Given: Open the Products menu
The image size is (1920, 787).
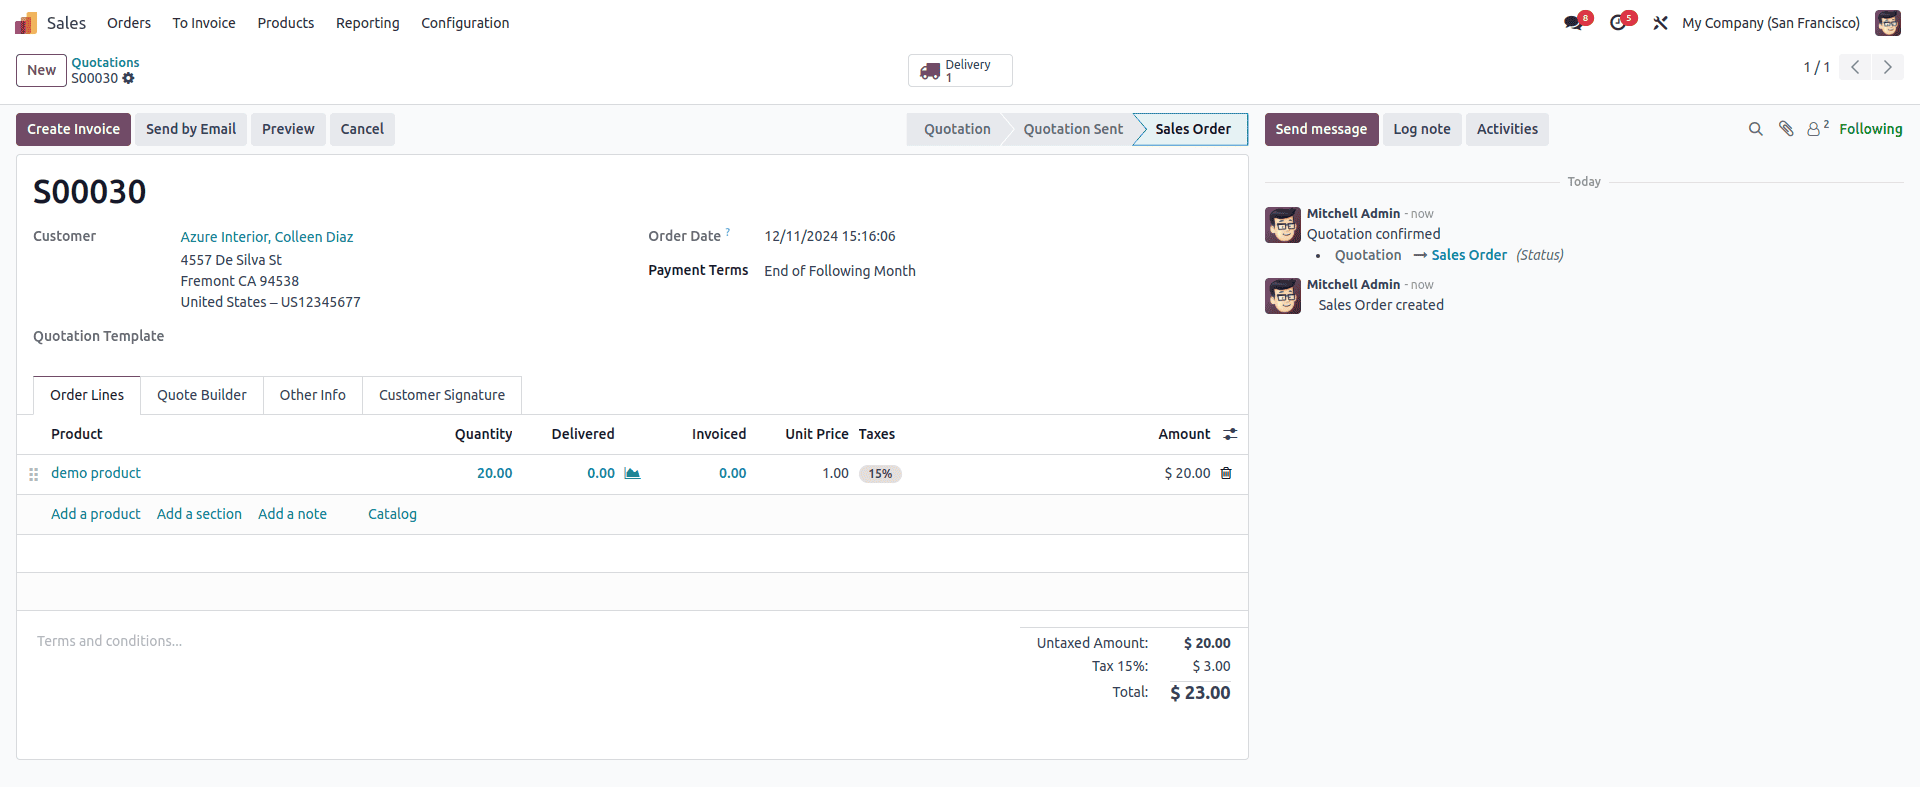Looking at the screenshot, I should 286,23.
